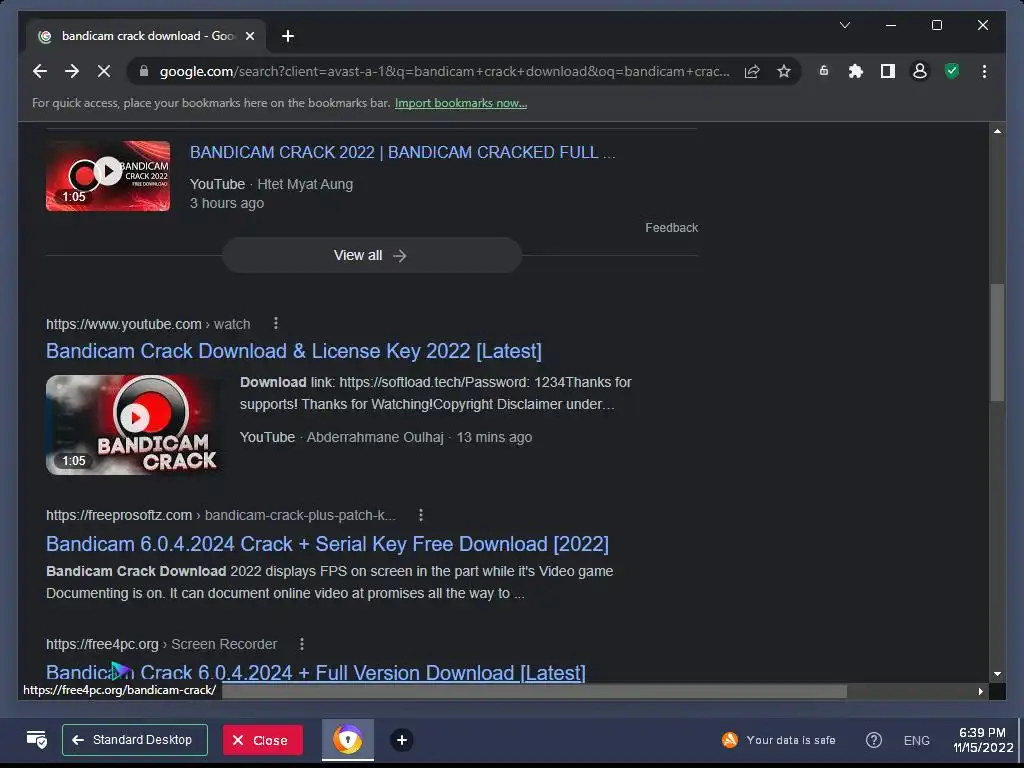
Task: Click the green Avast shield icon
Action: point(952,71)
